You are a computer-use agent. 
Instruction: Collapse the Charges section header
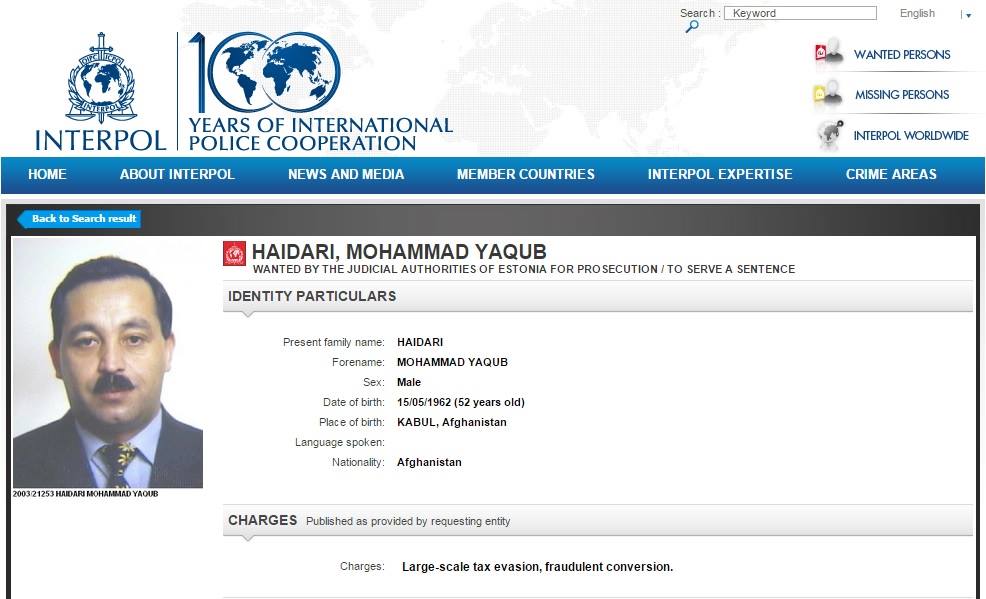(597, 520)
